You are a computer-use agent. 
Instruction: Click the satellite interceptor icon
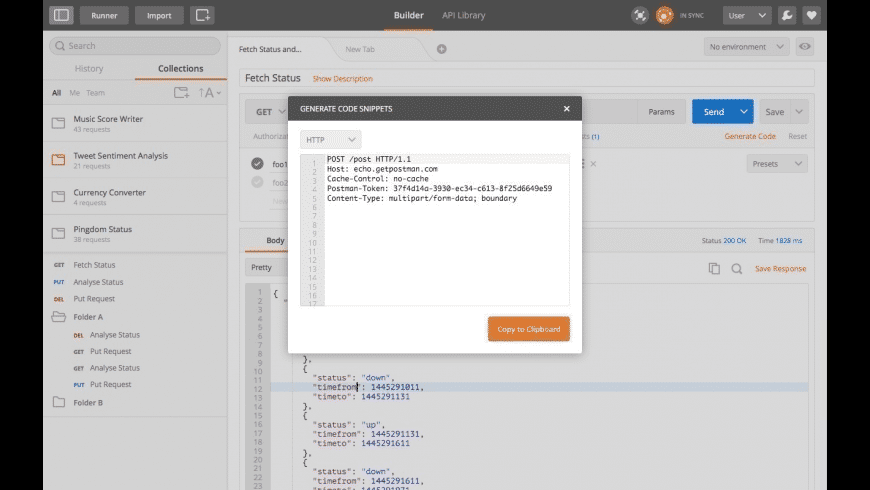(640, 15)
